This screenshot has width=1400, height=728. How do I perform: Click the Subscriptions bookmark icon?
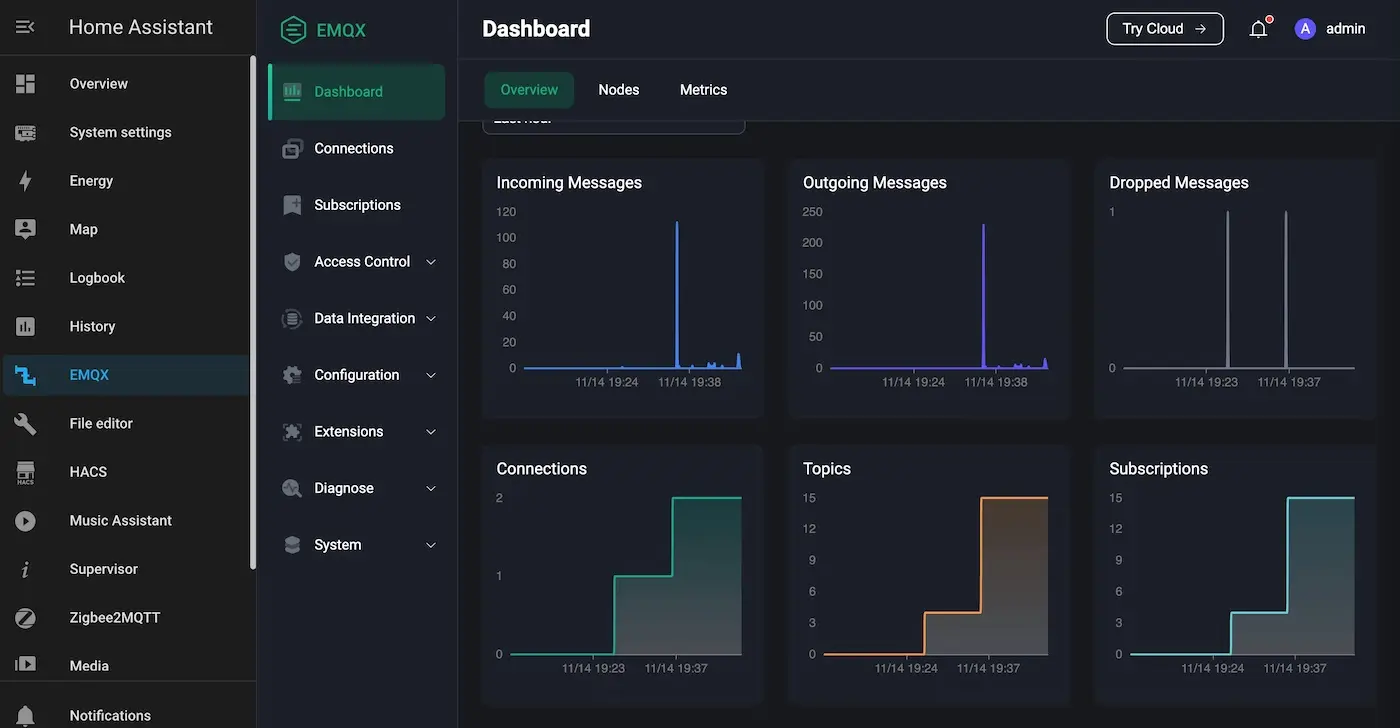(292, 205)
